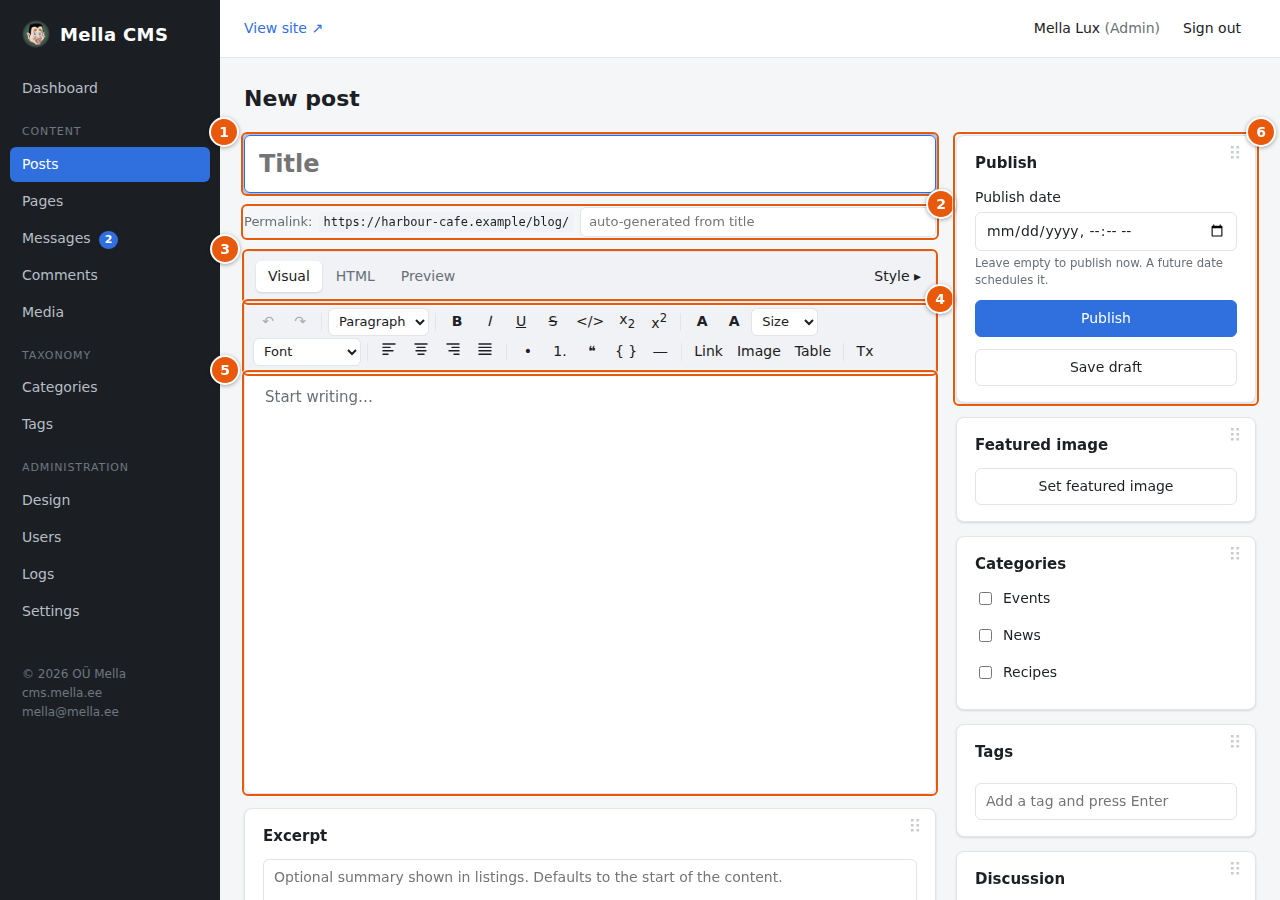Screen dimensions: 1280x900
Task: Toggle bold formatting in the editor toolbar
Action: pyautogui.click(x=457, y=321)
